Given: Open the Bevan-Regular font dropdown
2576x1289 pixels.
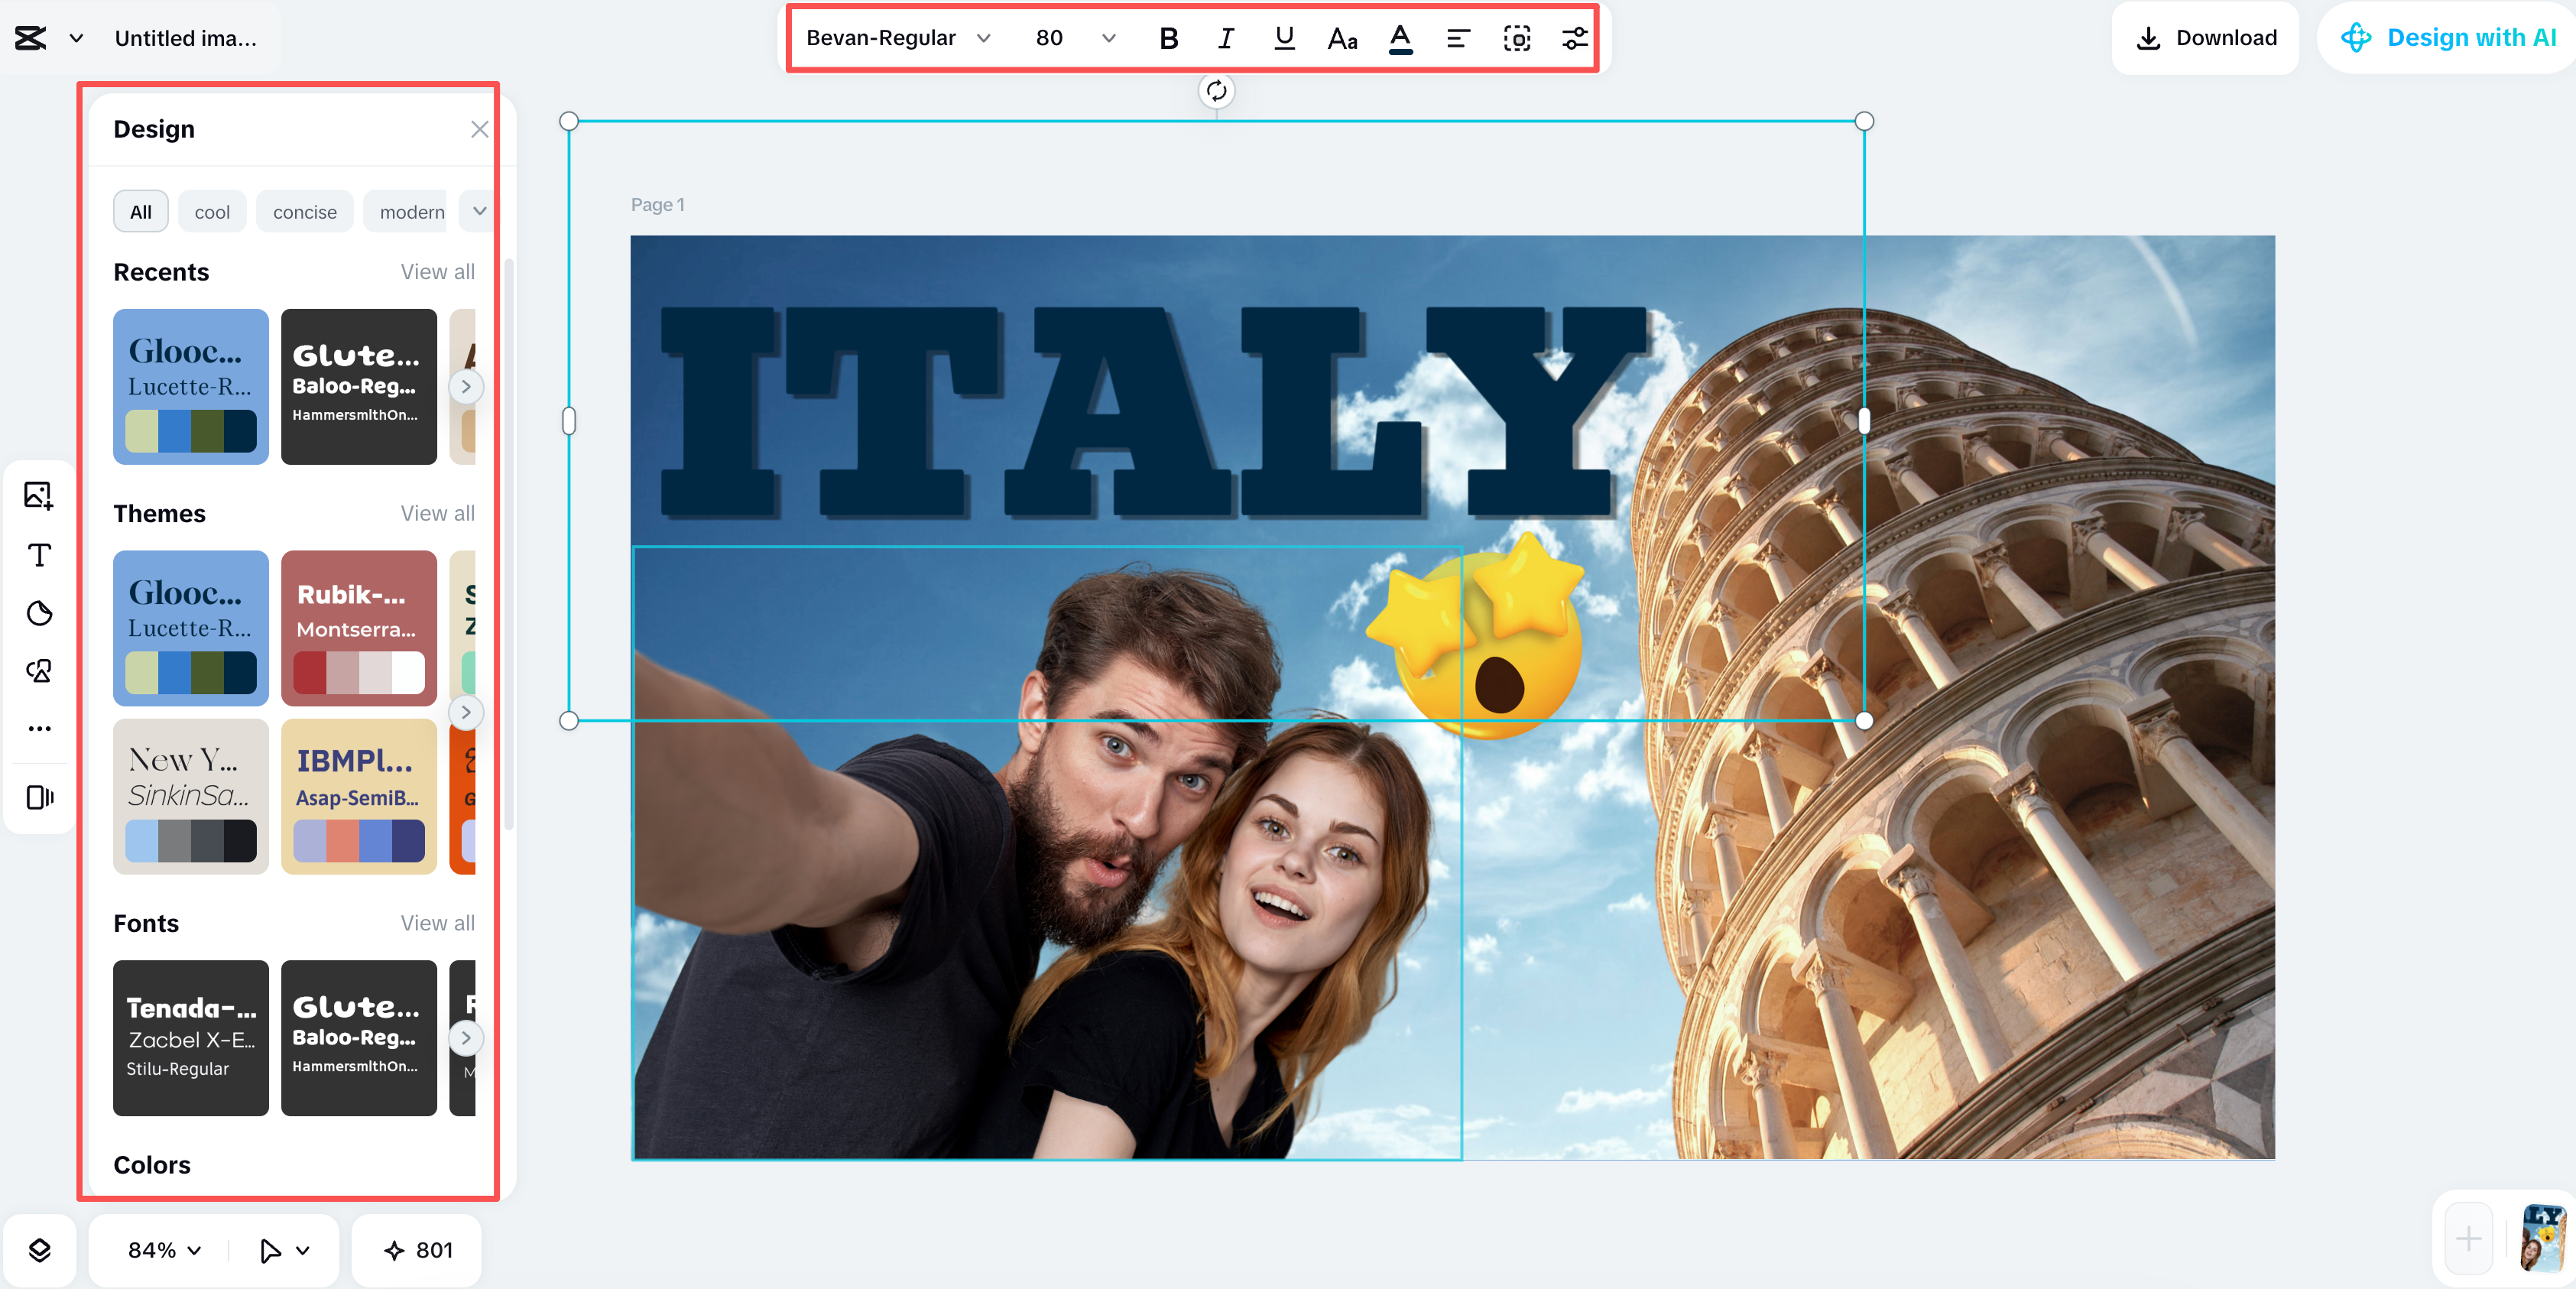Looking at the screenshot, I should point(897,38).
